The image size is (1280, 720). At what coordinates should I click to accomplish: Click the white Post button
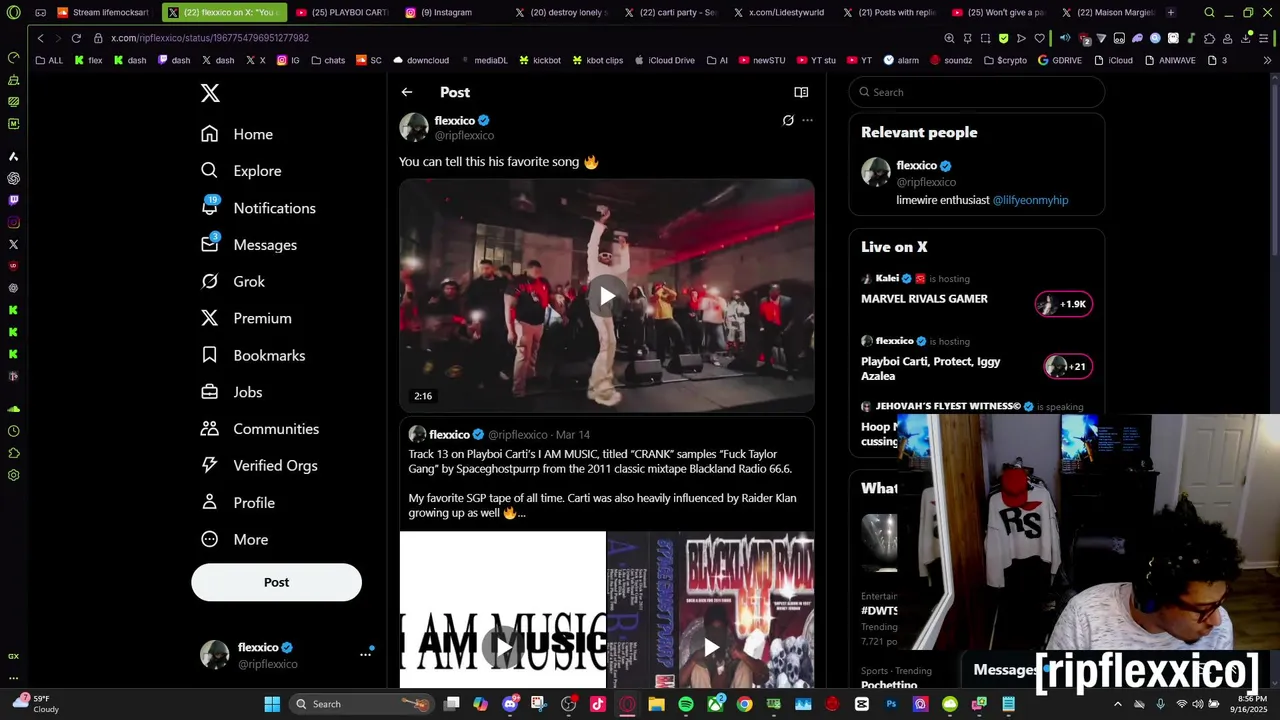pyautogui.click(x=276, y=582)
